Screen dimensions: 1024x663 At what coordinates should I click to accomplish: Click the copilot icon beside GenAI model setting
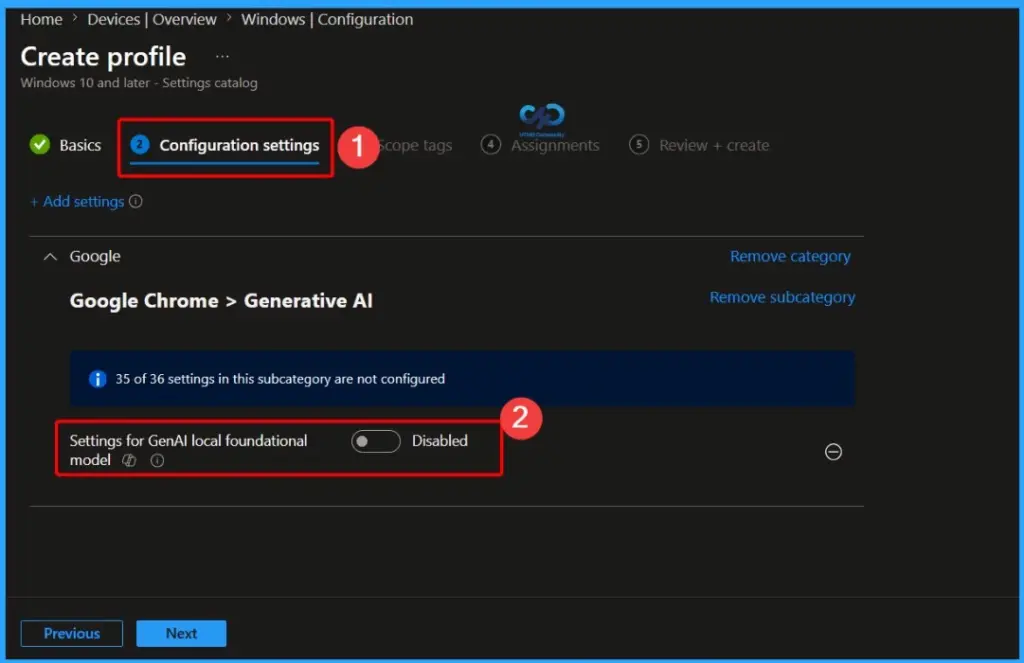(129, 461)
